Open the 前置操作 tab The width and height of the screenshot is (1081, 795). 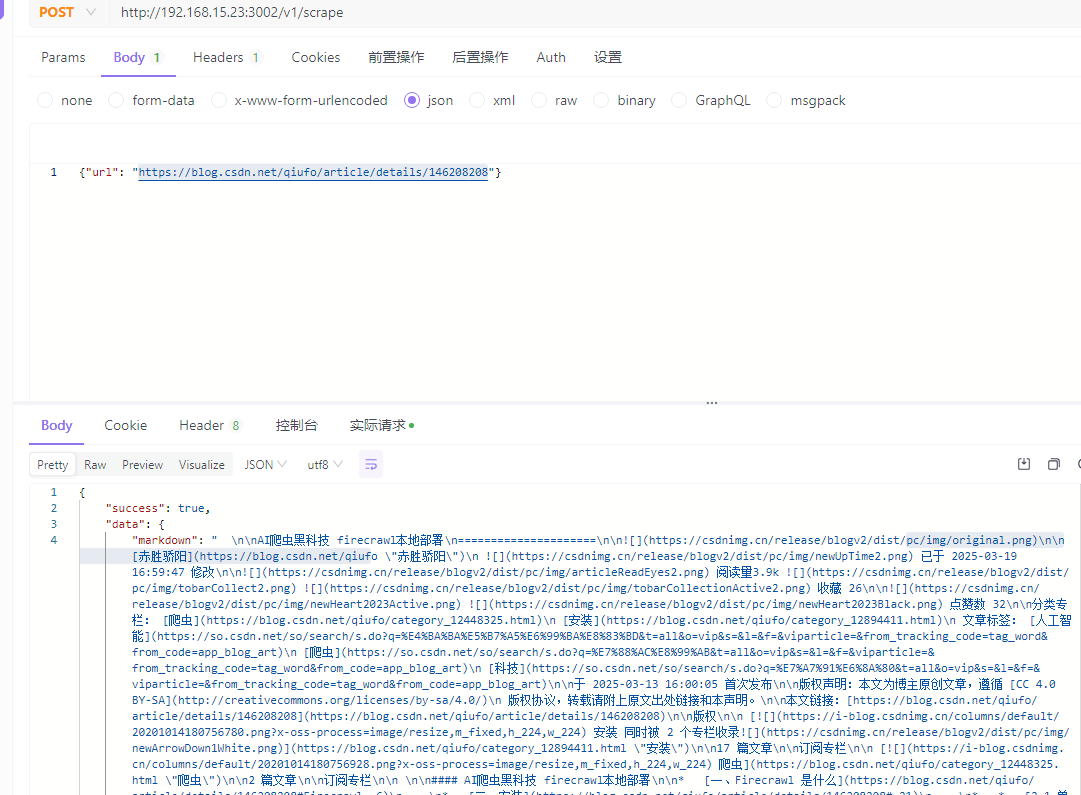[396, 57]
